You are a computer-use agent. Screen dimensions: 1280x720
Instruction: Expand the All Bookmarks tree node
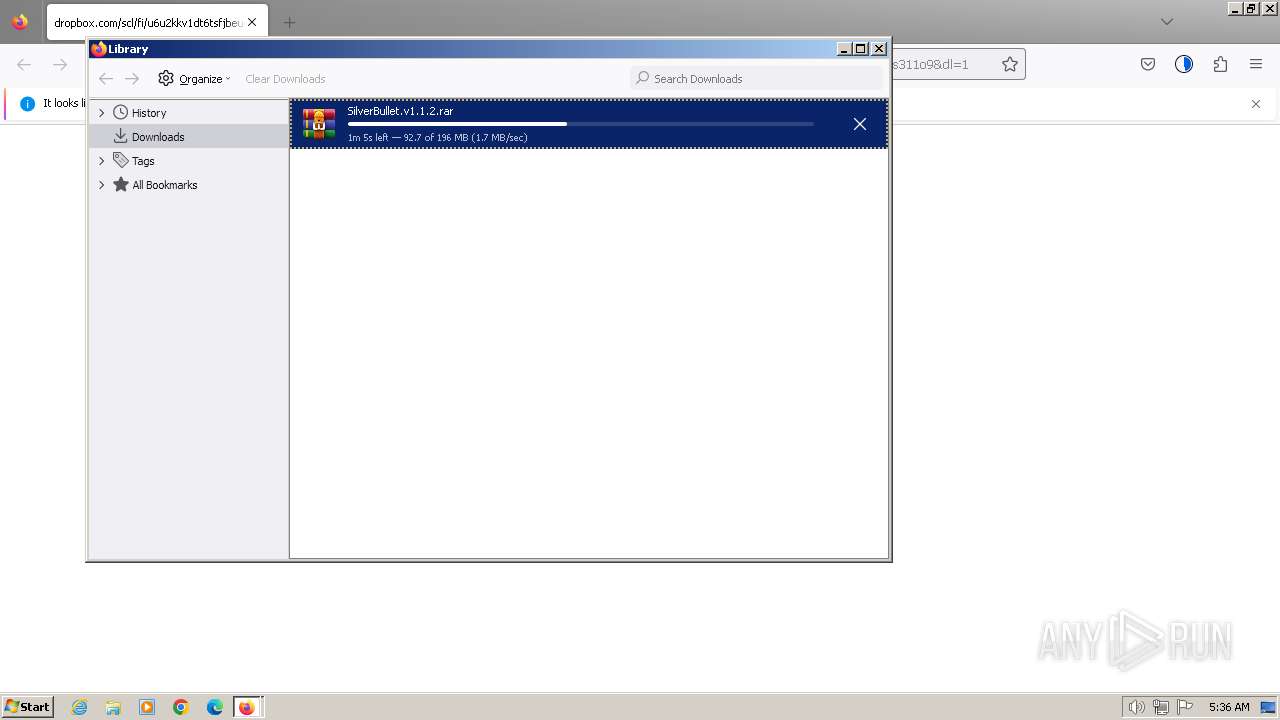coord(101,185)
